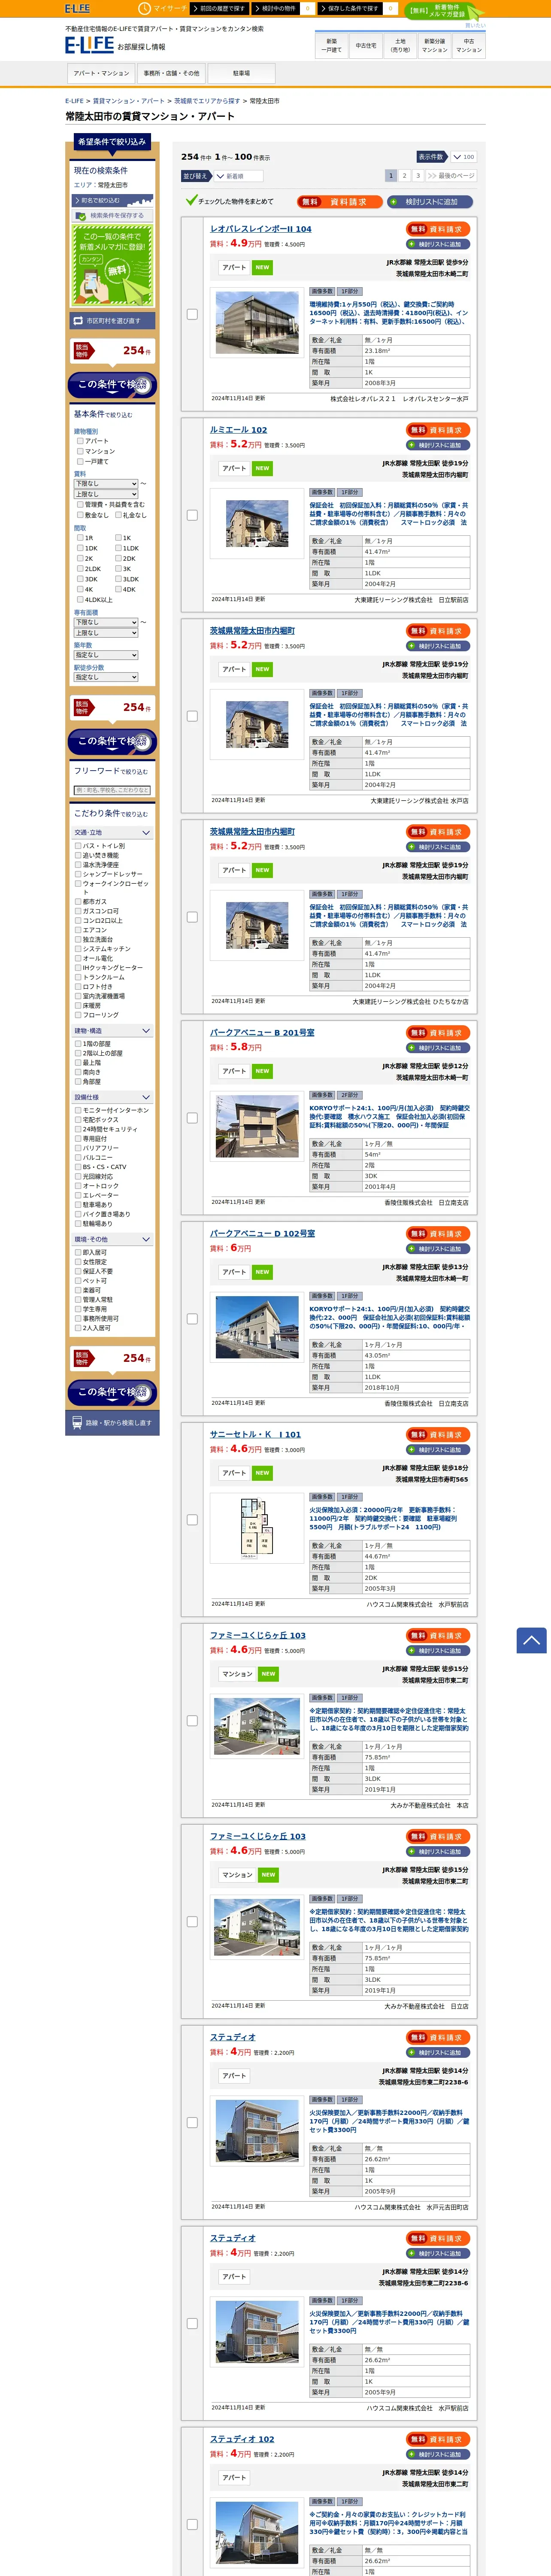
Task: Open 中古住宅 menu item
Action: [x=366, y=45]
